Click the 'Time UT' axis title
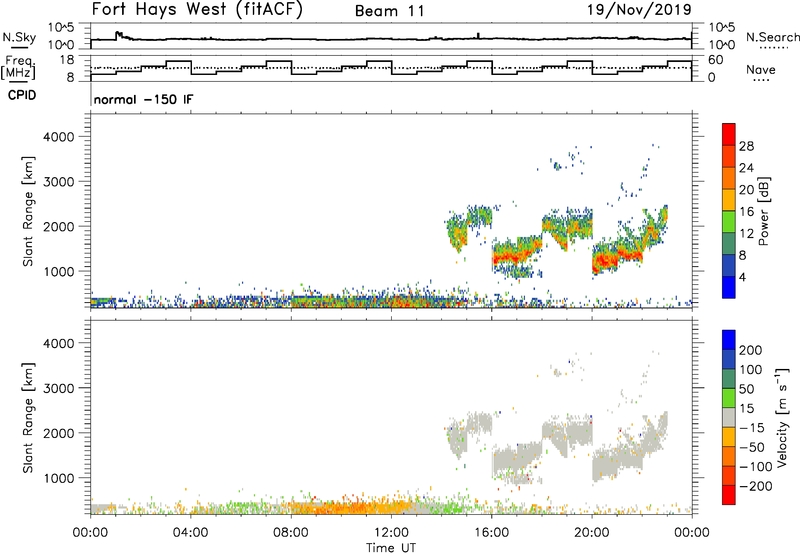Image resolution: width=800 pixels, height=554 pixels. [391, 548]
